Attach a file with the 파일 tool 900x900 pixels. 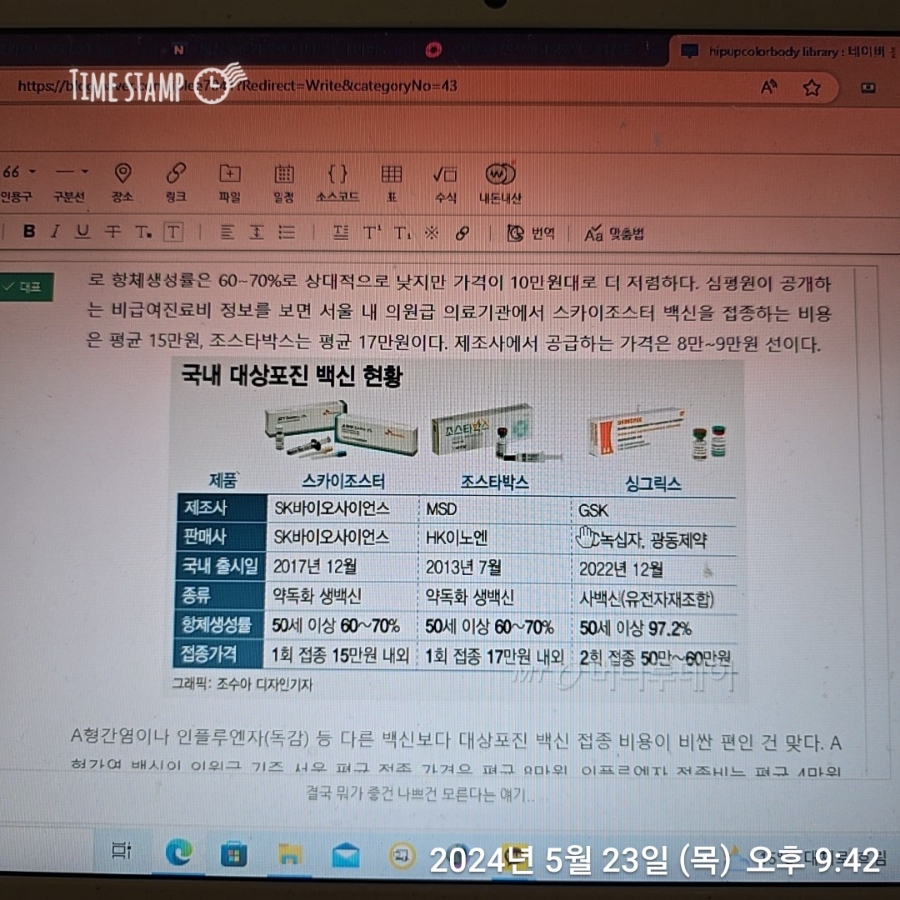[230, 183]
